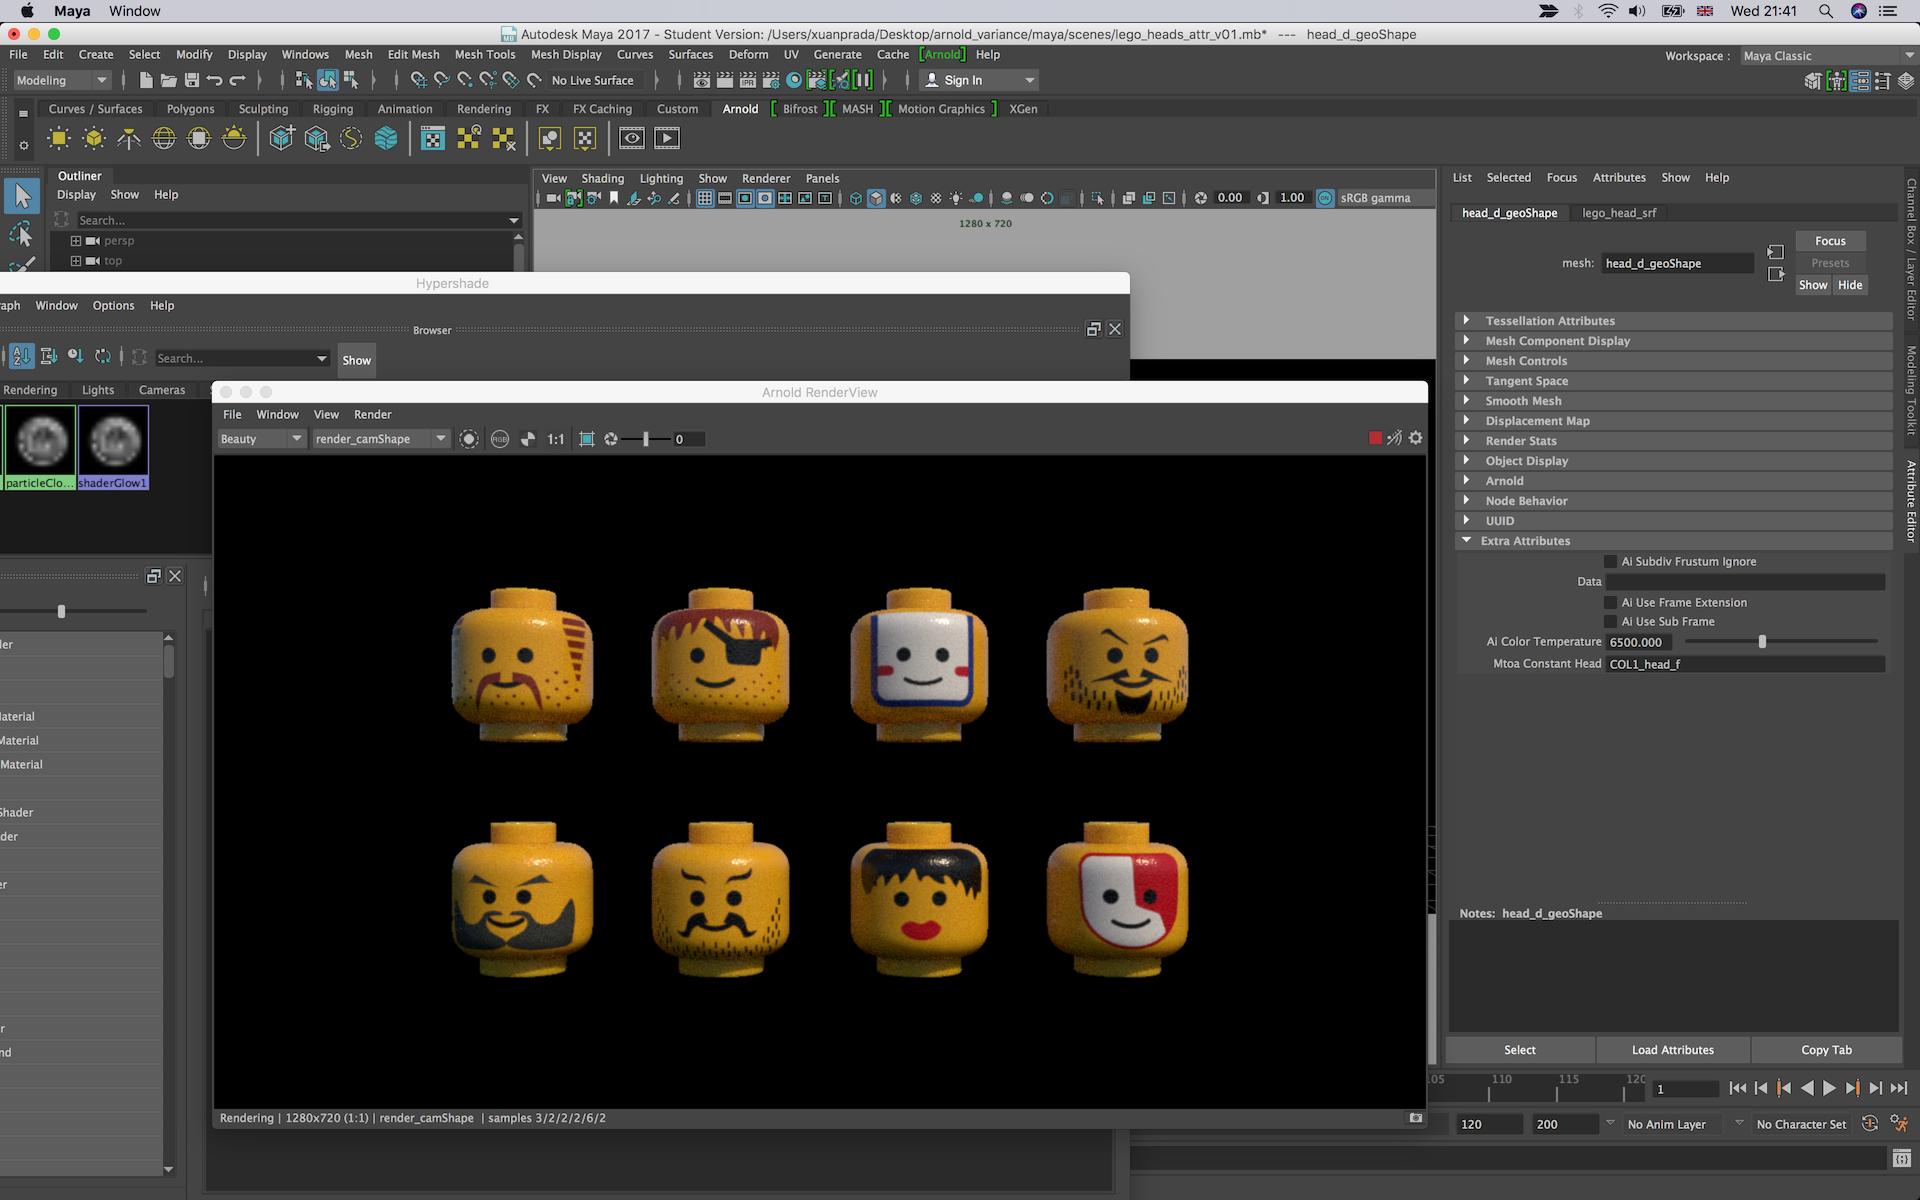The width and height of the screenshot is (1920, 1200).
Task: Open the render_camShape camera dropdown
Action: 380,439
